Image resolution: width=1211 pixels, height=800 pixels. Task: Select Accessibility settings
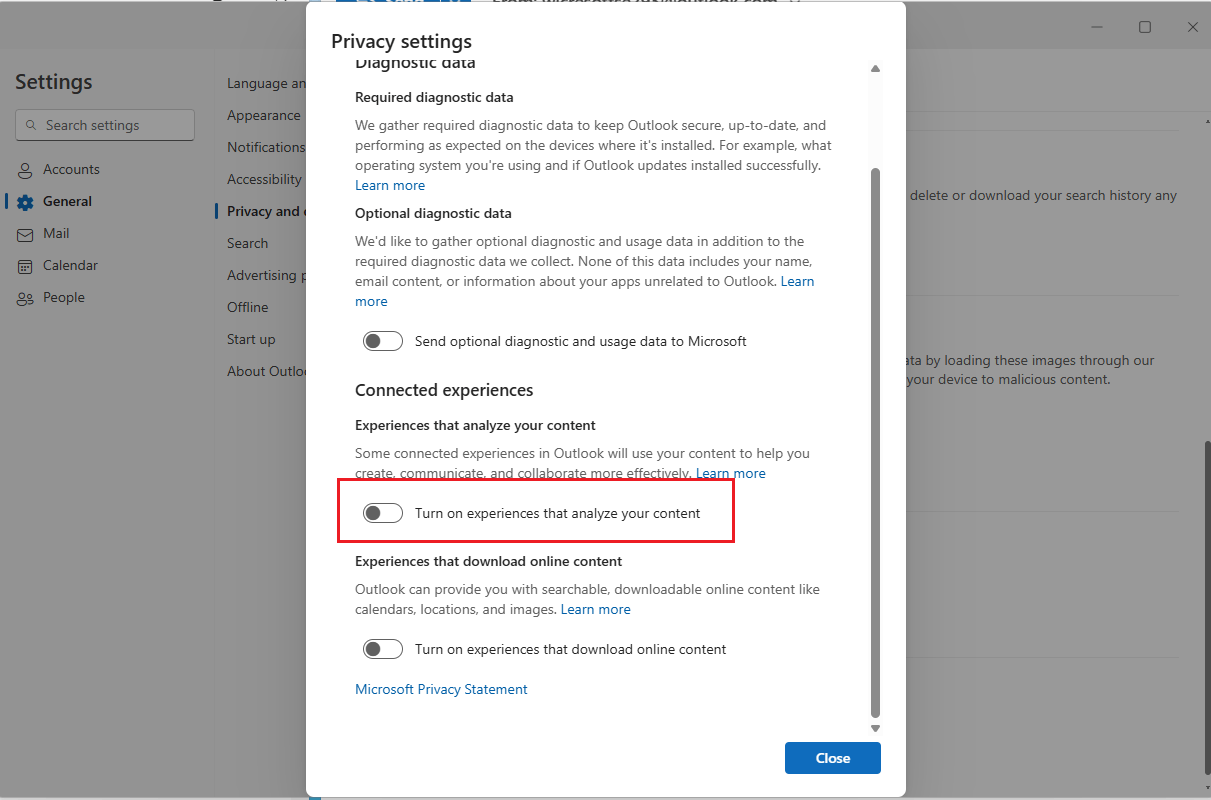point(264,179)
